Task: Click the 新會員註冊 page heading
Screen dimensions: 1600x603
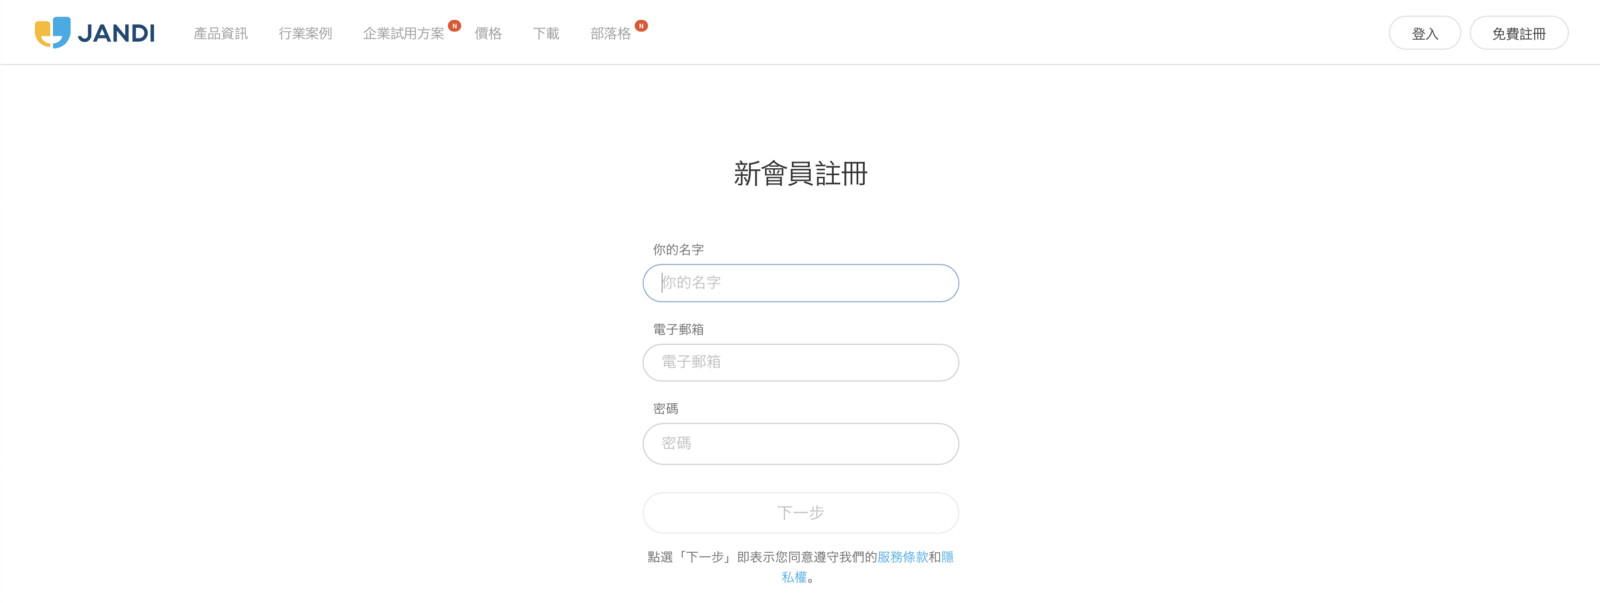Action: (x=800, y=174)
